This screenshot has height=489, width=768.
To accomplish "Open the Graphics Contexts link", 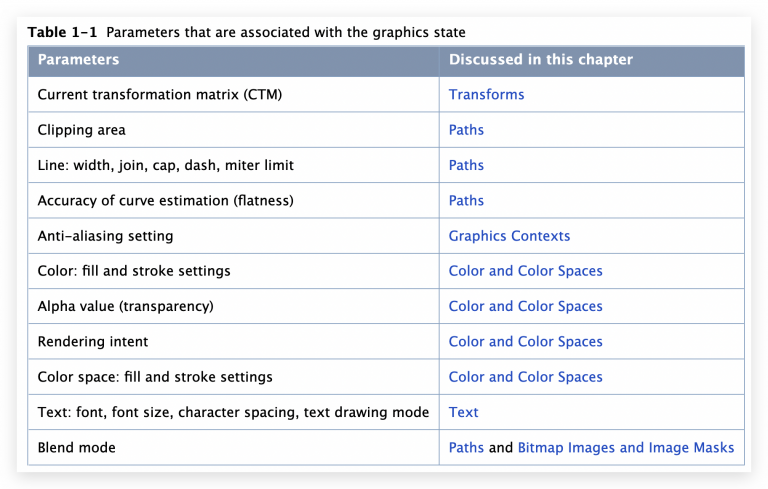I will pos(509,236).
